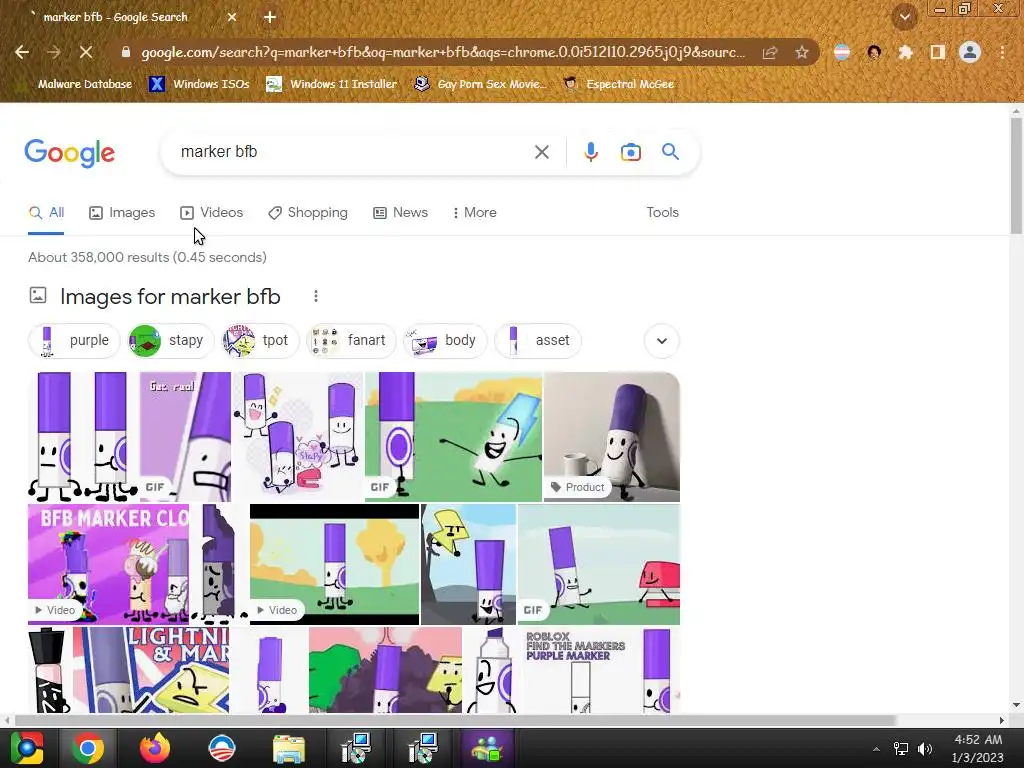This screenshot has height=768, width=1024.
Task: Switch to the Videos tab
Action: pyautogui.click(x=212, y=212)
